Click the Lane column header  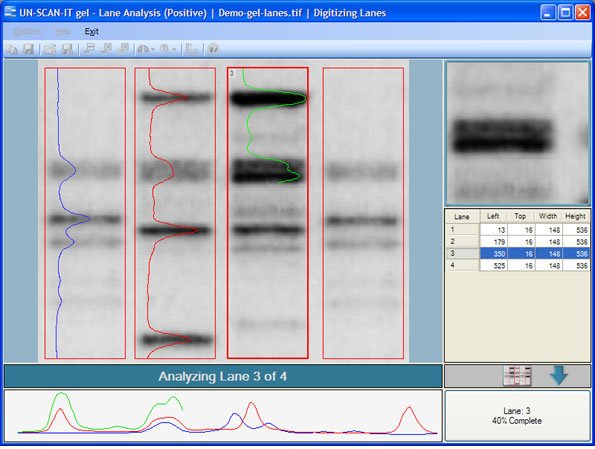tap(462, 217)
